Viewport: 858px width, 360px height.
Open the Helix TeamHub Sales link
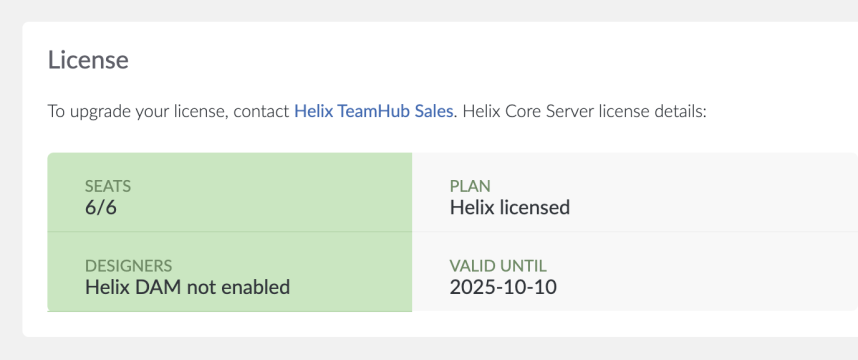pos(374,112)
